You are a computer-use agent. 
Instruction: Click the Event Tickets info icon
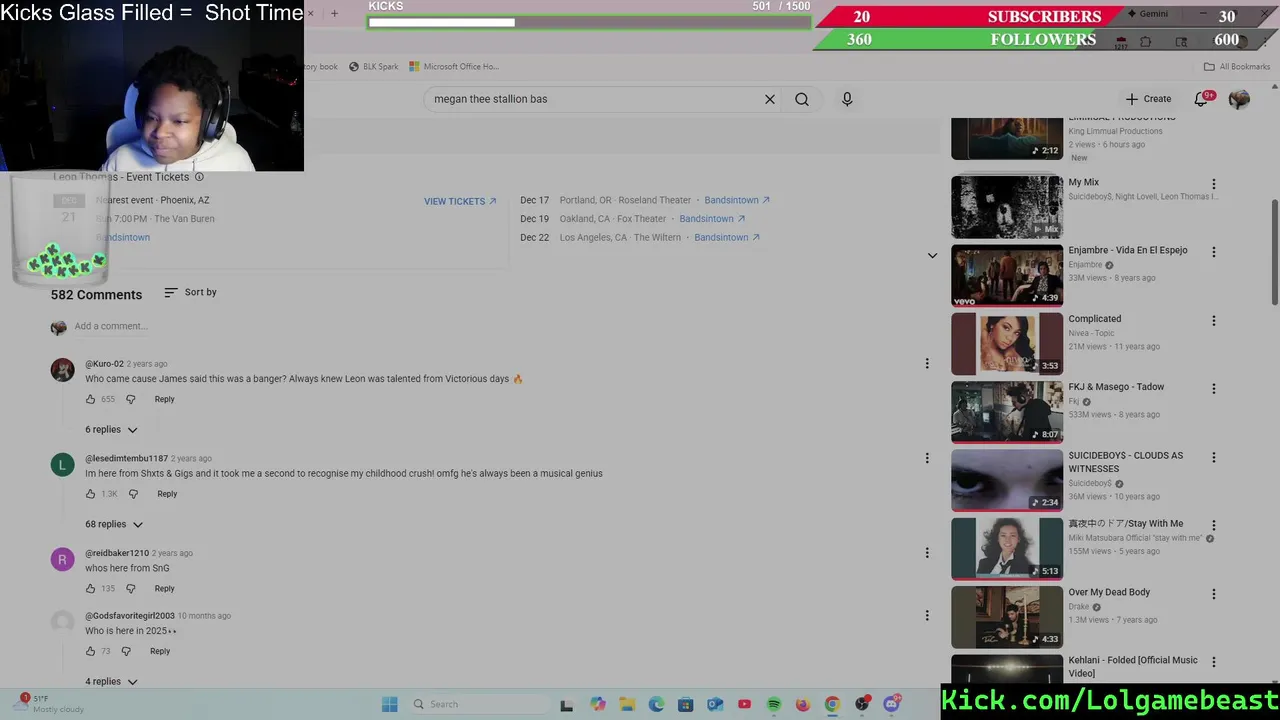click(x=199, y=177)
